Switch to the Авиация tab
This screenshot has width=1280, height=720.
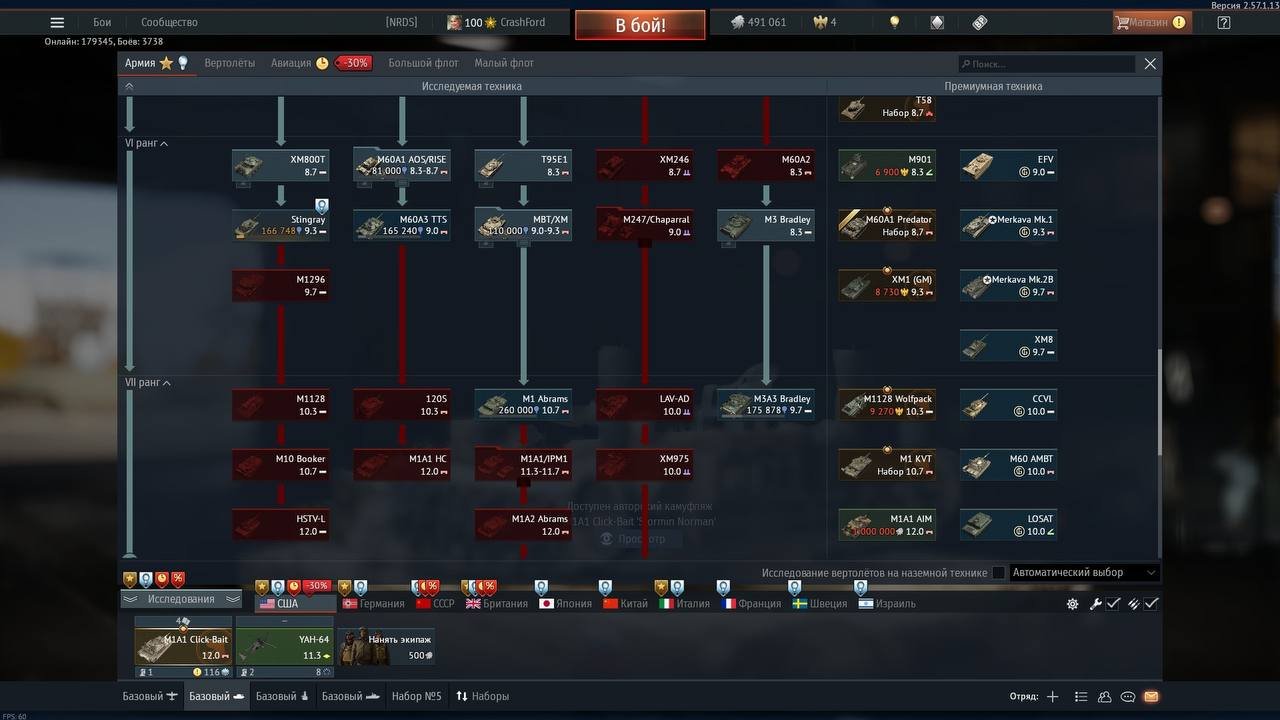click(291, 63)
